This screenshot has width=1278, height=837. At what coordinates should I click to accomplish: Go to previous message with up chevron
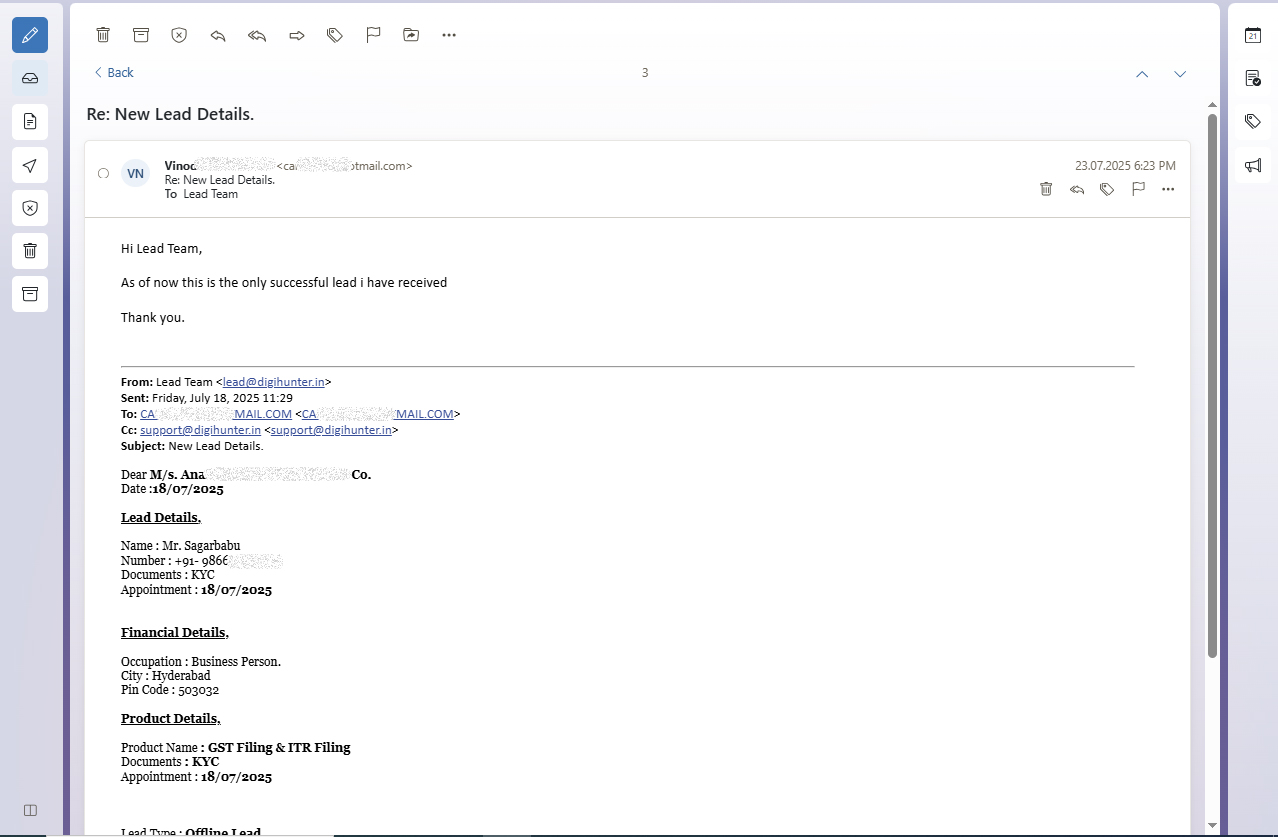coord(1142,74)
